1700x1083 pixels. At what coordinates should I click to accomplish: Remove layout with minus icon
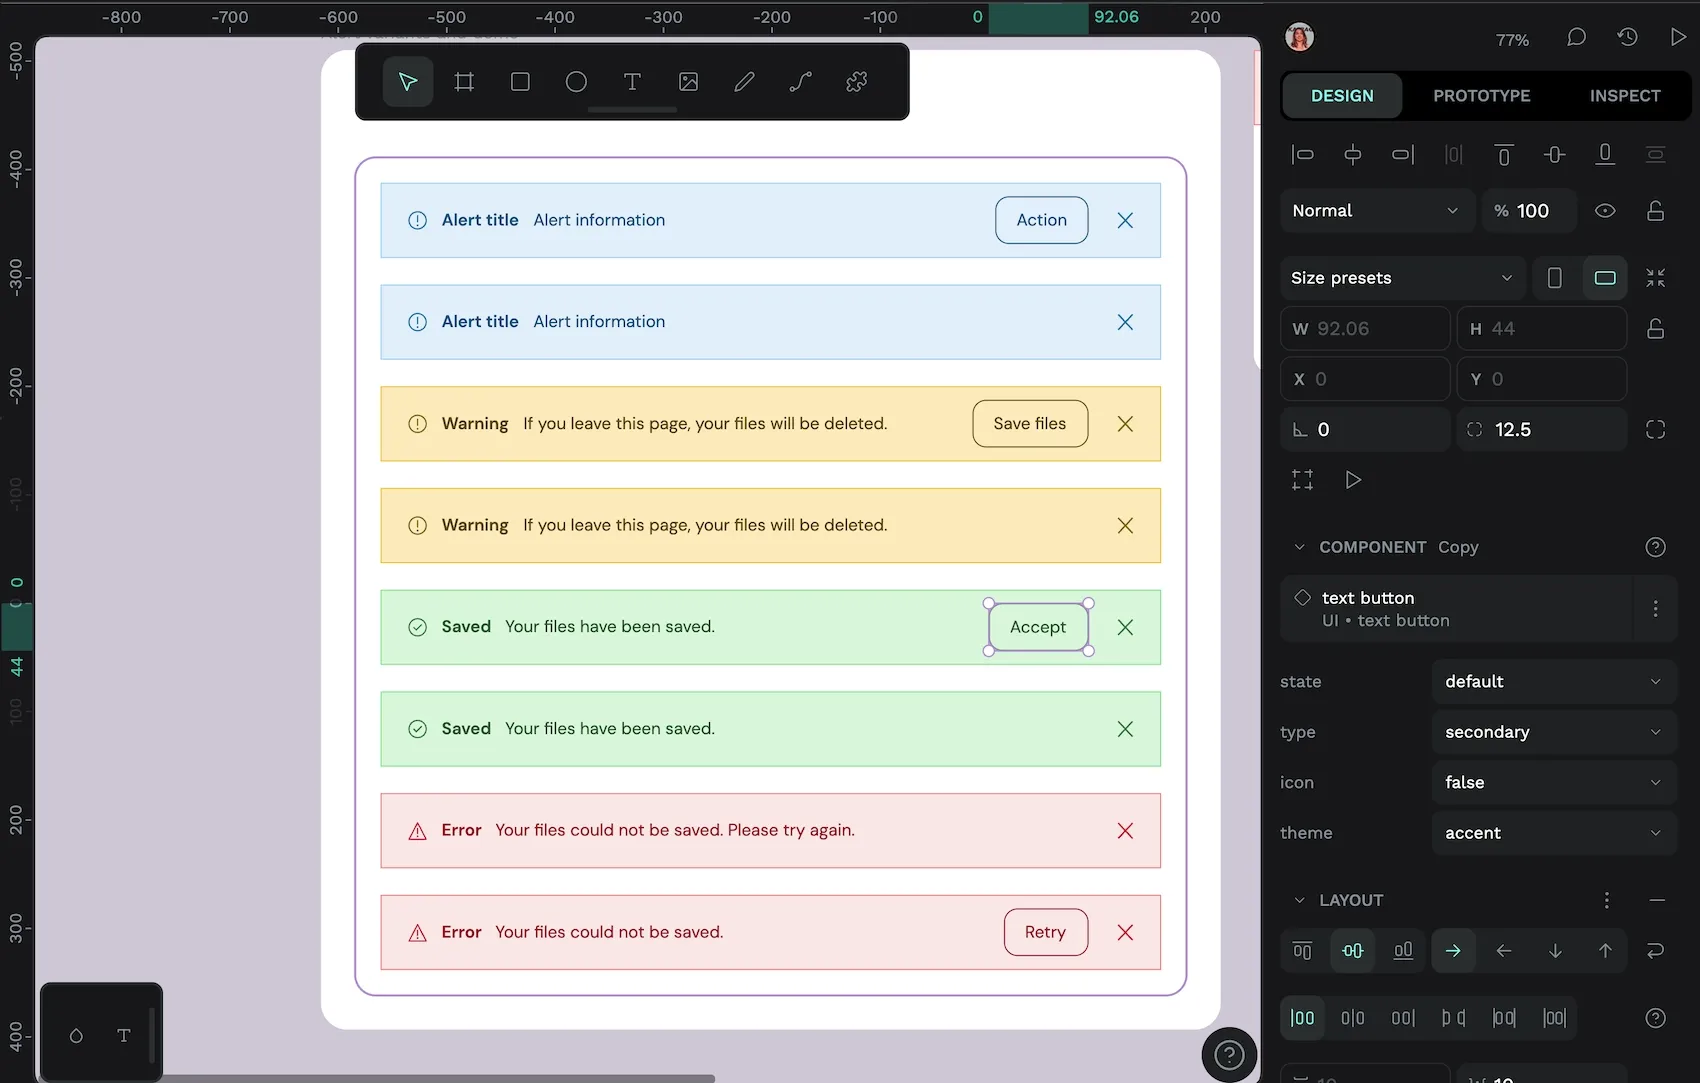pos(1656,900)
